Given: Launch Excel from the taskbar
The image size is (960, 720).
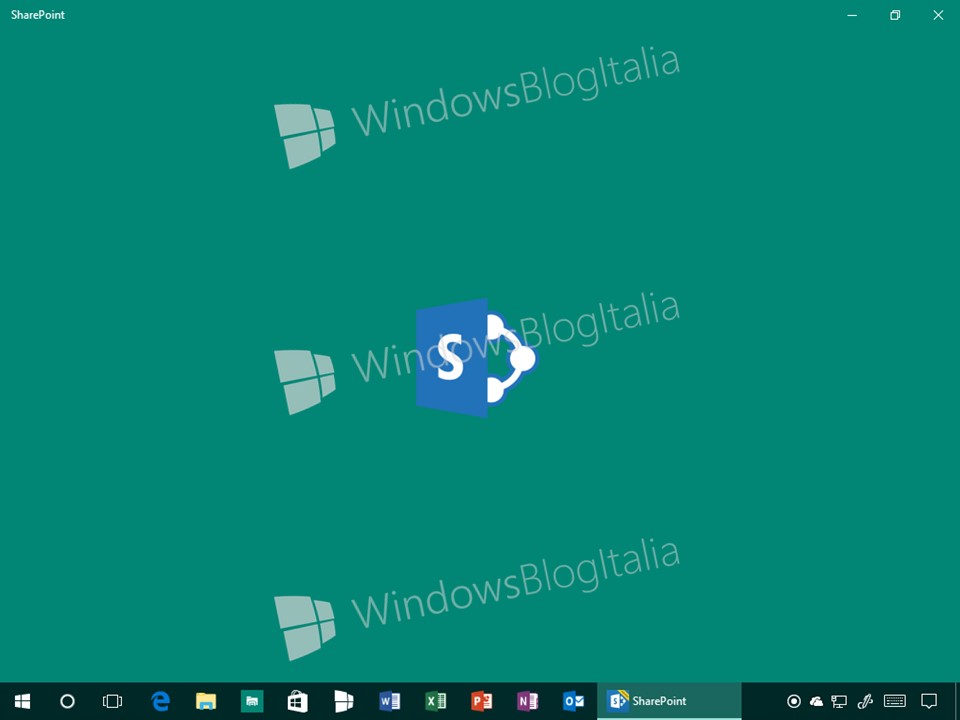Looking at the screenshot, I should (435, 701).
